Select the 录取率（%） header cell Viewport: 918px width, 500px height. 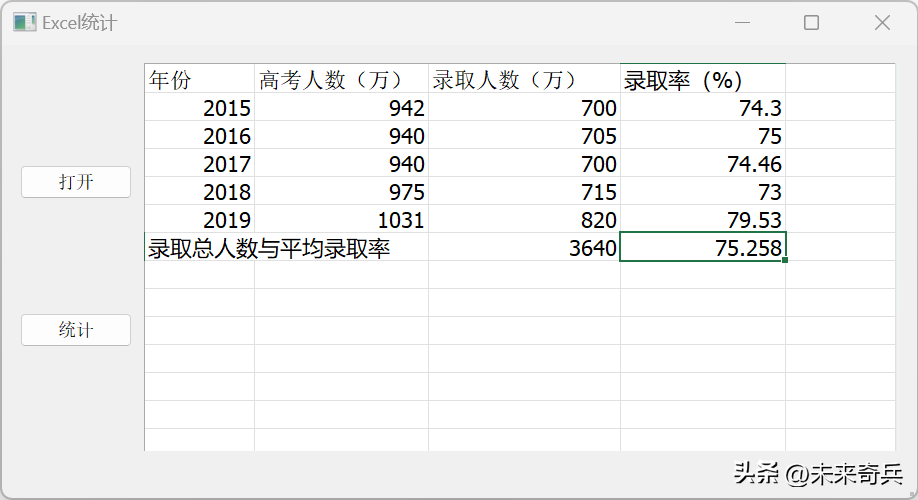tap(703, 78)
